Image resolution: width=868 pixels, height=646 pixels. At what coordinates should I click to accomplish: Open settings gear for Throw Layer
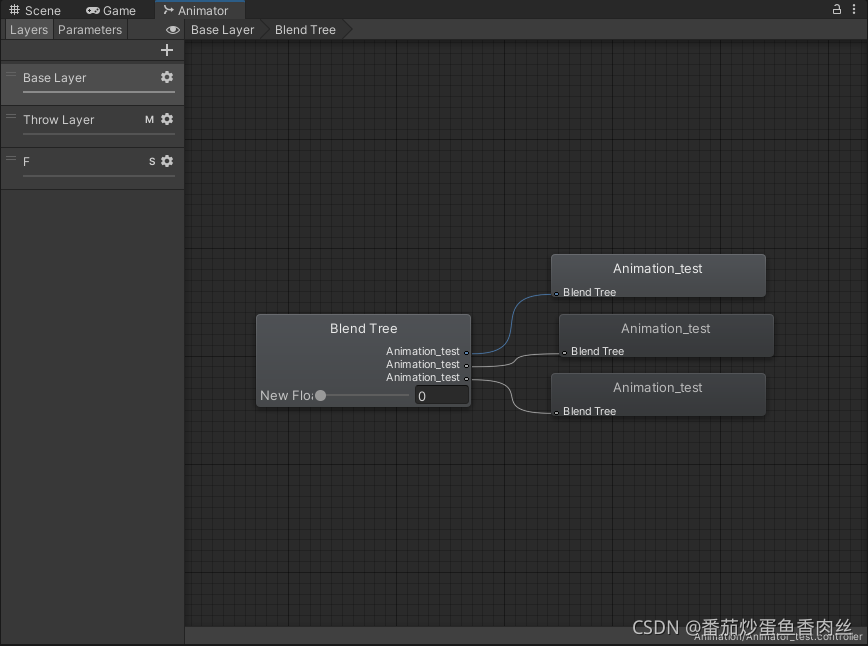point(167,119)
